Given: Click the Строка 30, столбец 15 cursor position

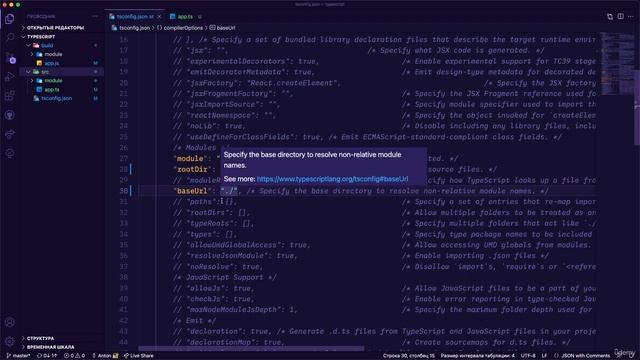Looking at the screenshot, I should 409,356.
